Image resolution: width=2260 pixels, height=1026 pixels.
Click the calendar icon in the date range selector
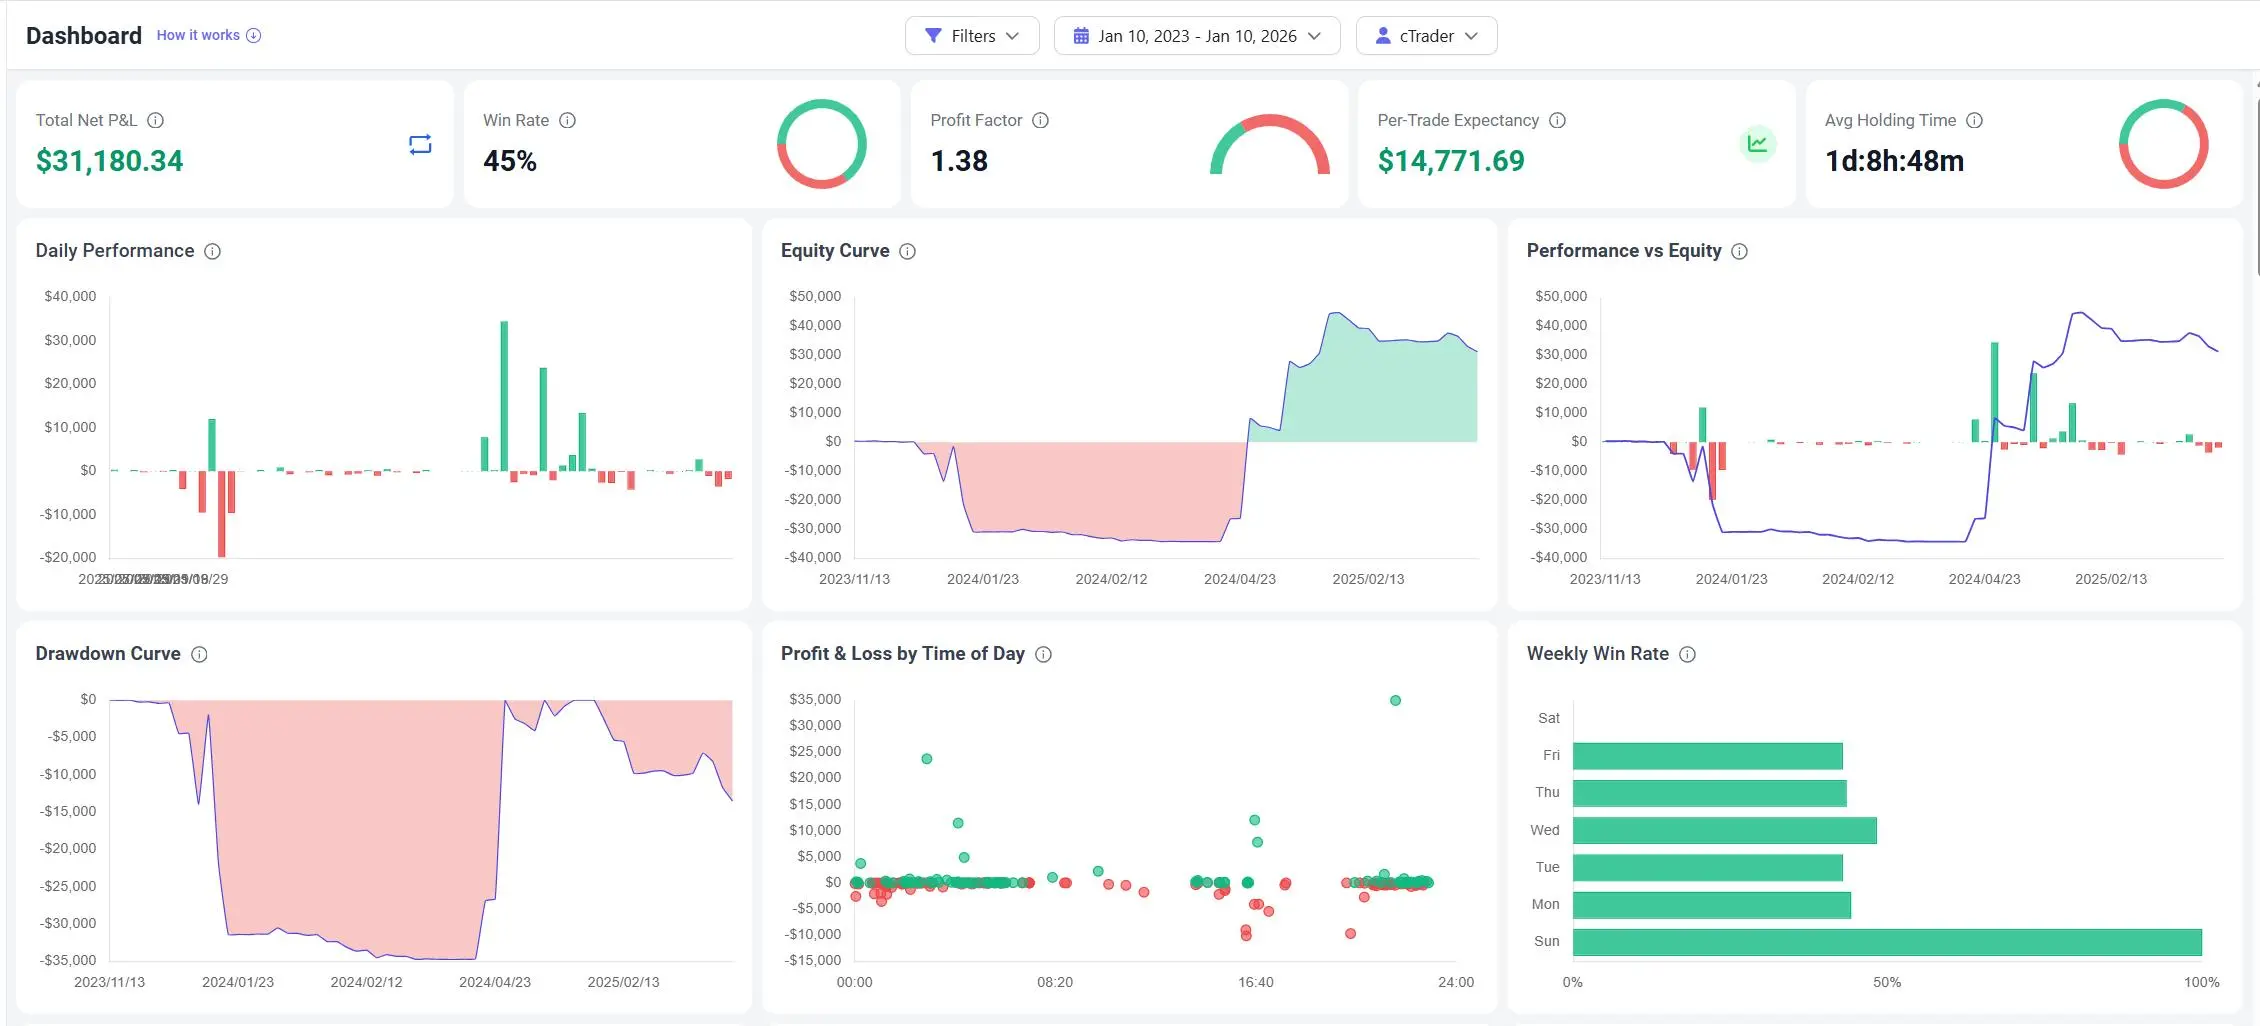(1079, 35)
